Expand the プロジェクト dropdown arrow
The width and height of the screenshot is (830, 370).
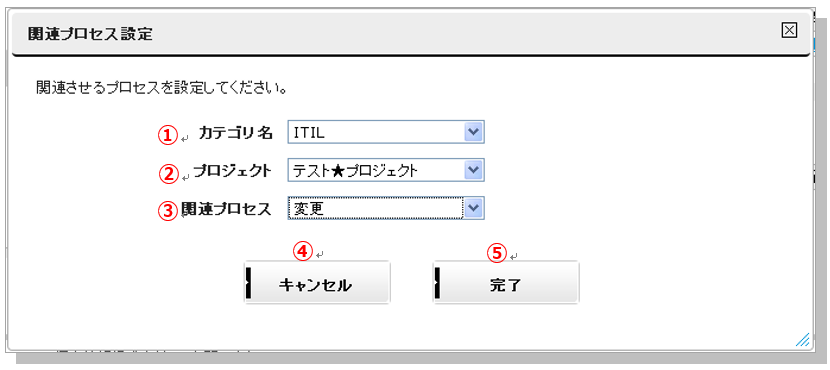(x=473, y=170)
